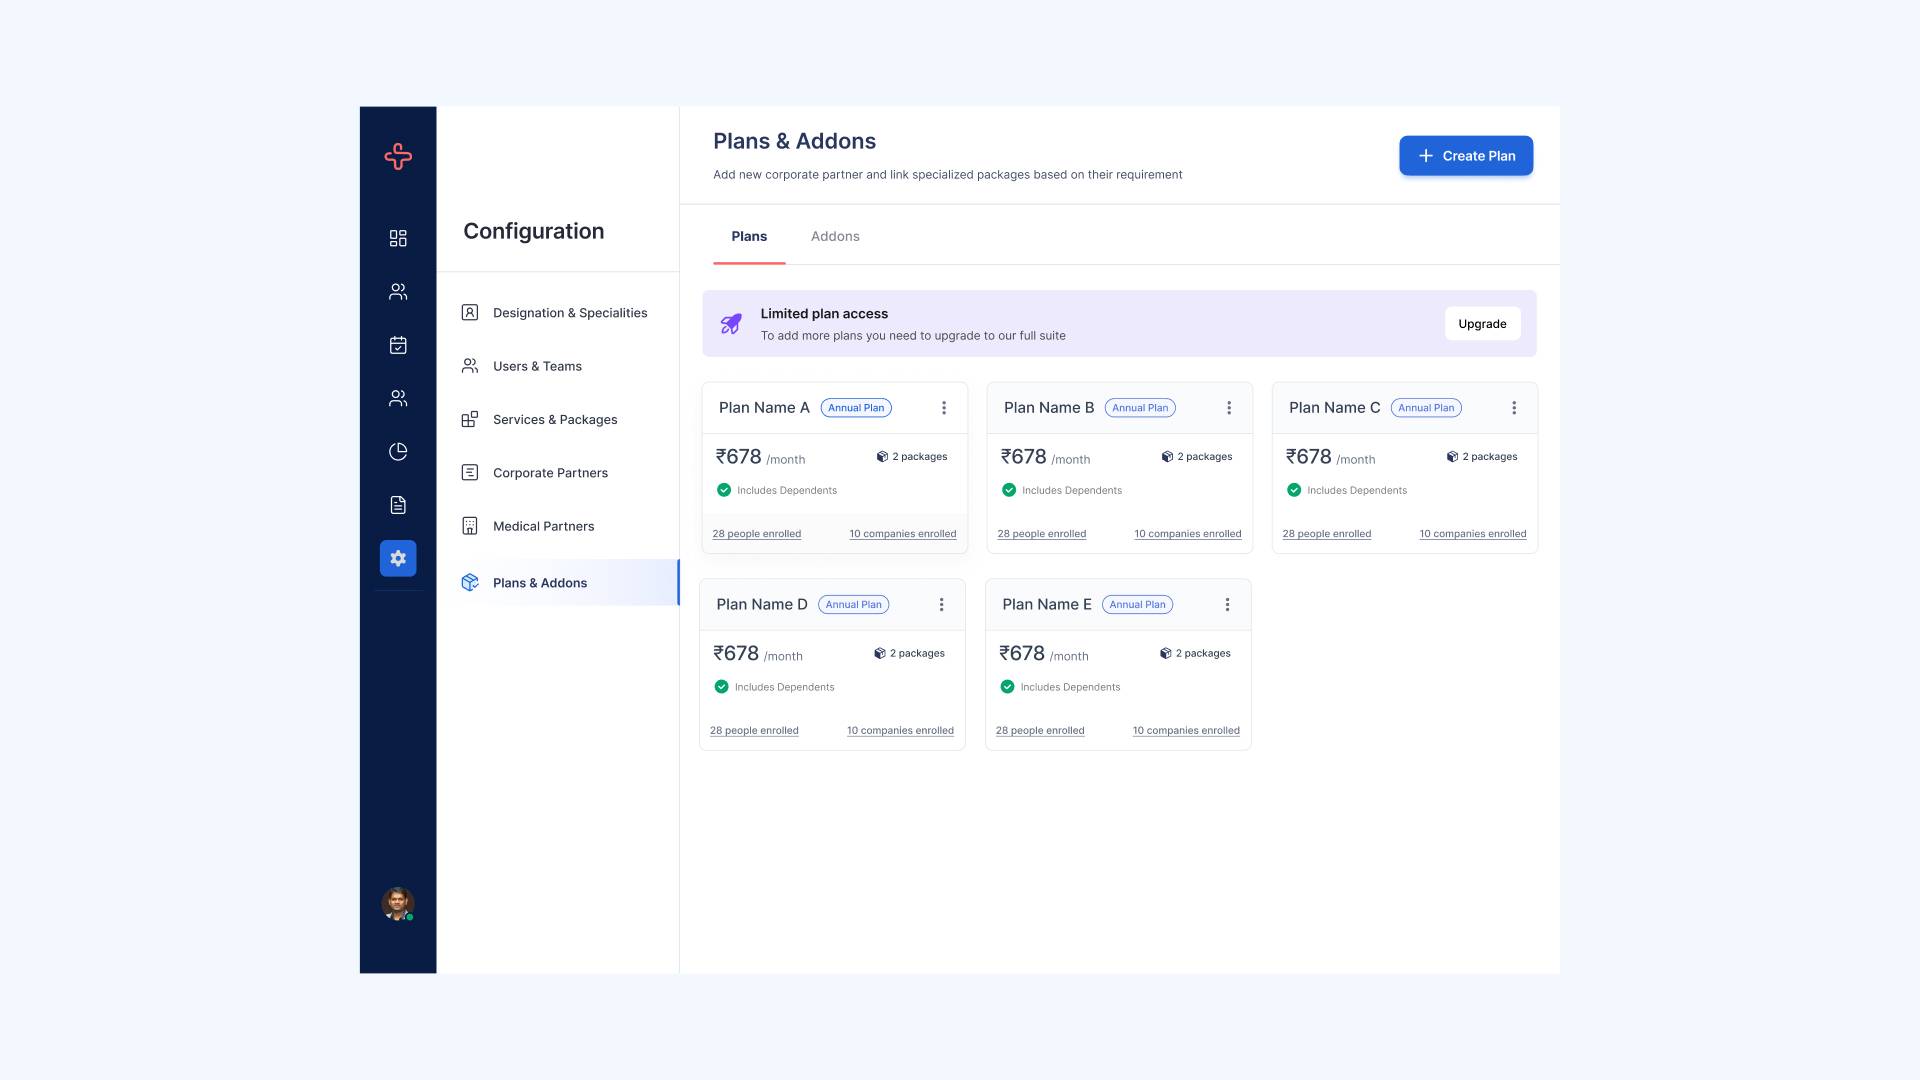Select Corporate Partners in the Configuration menu
The width and height of the screenshot is (1920, 1080).
[550, 472]
